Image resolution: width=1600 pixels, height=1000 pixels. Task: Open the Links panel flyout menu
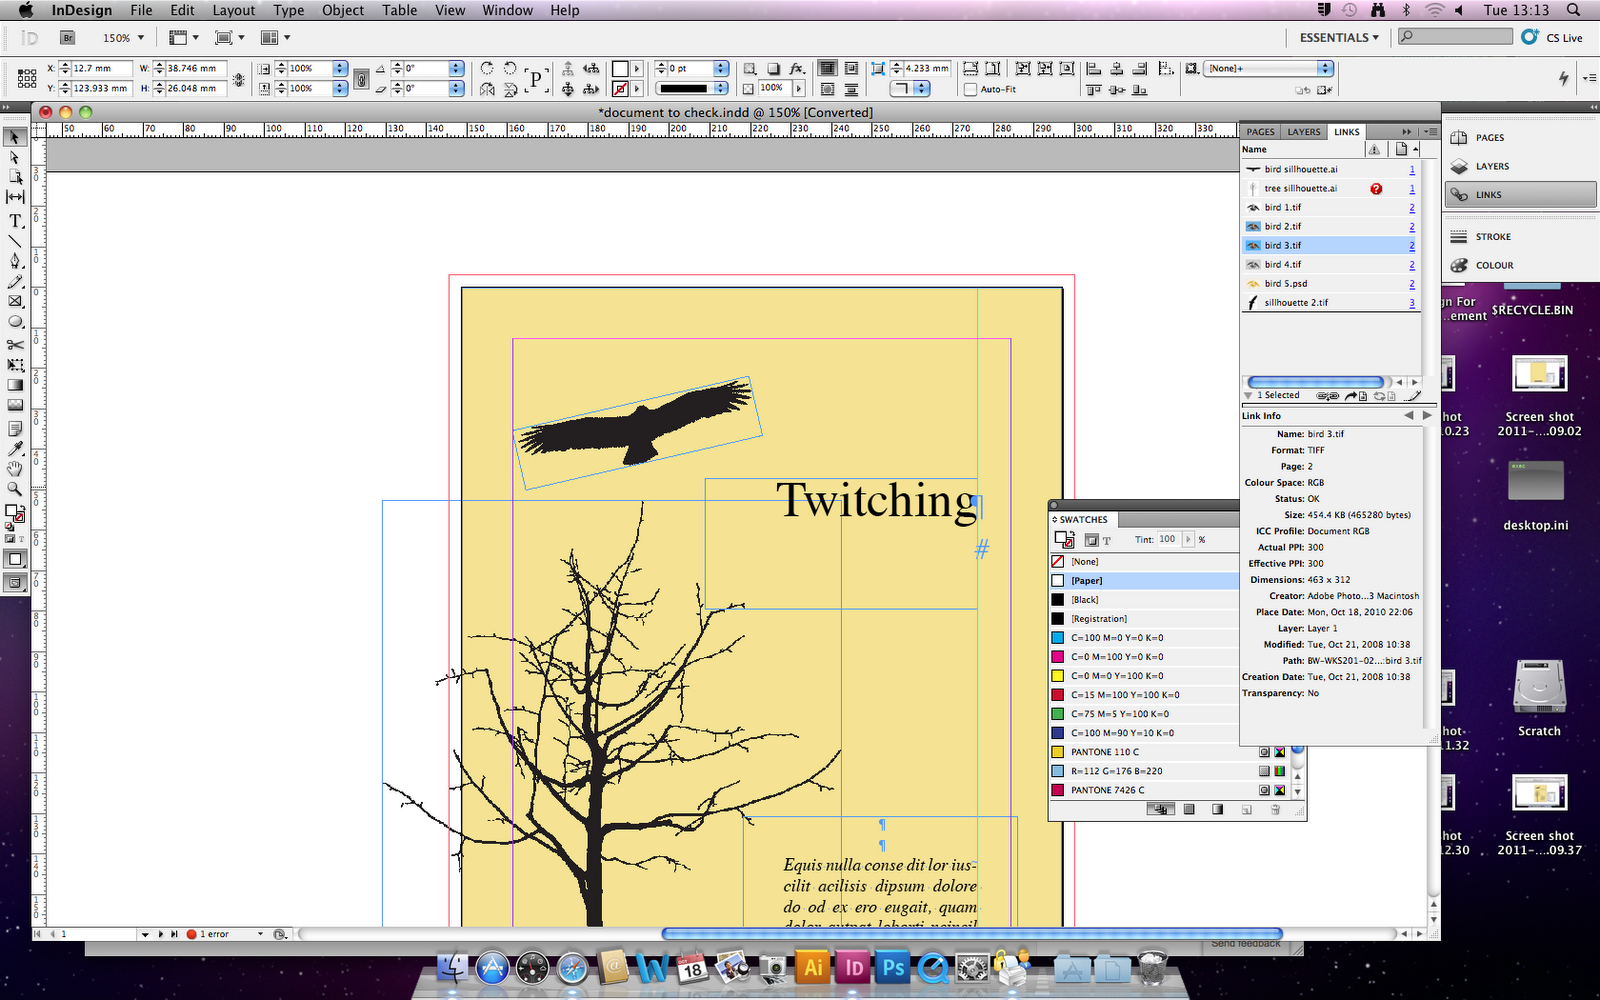[x=1429, y=131]
